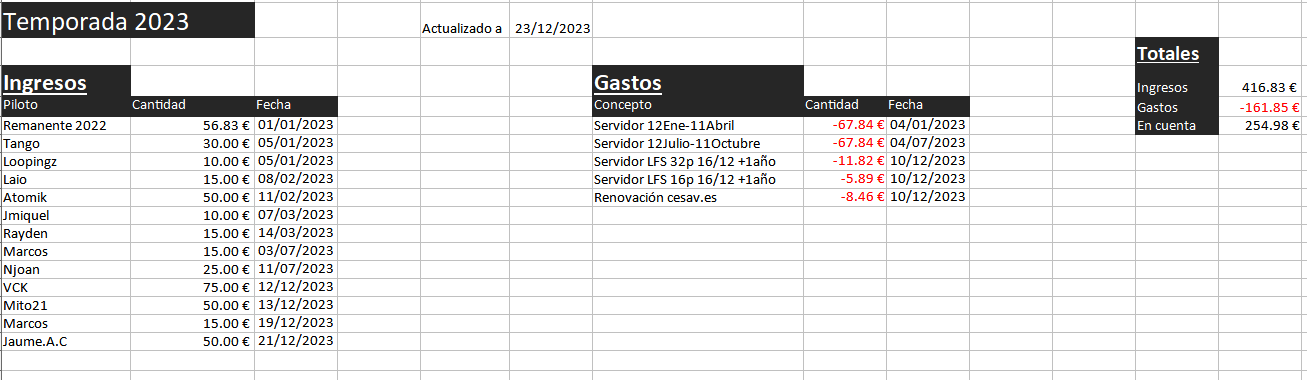Image resolution: width=1307 pixels, height=380 pixels.
Task: Click the Servidor LFS 16p expense concept
Action: [x=698, y=179]
